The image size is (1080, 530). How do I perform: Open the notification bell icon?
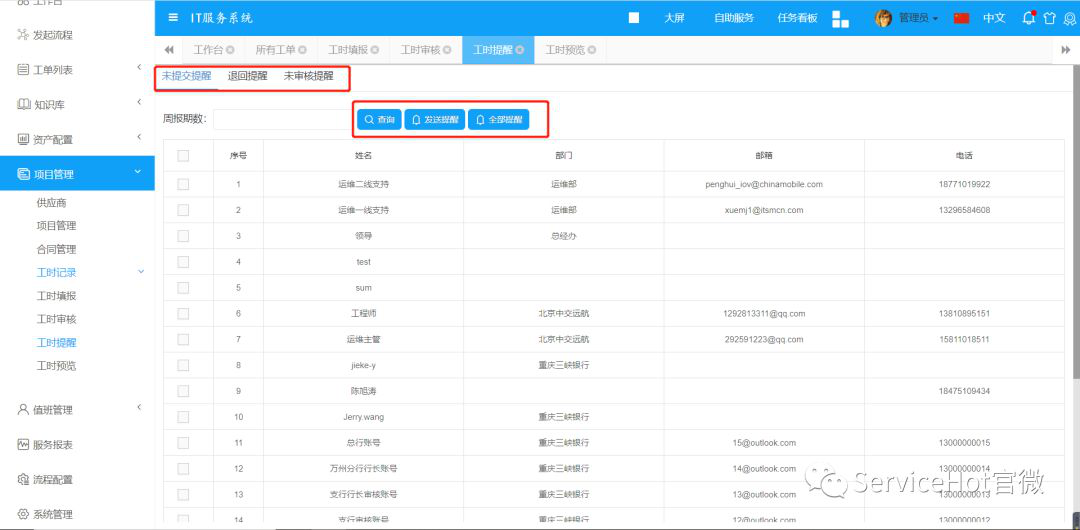click(x=1029, y=18)
